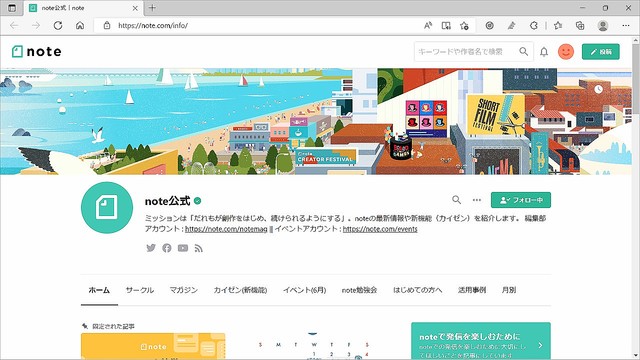Click the browser address bar URL
This screenshot has height=360, width=640.
coord(153,25)
